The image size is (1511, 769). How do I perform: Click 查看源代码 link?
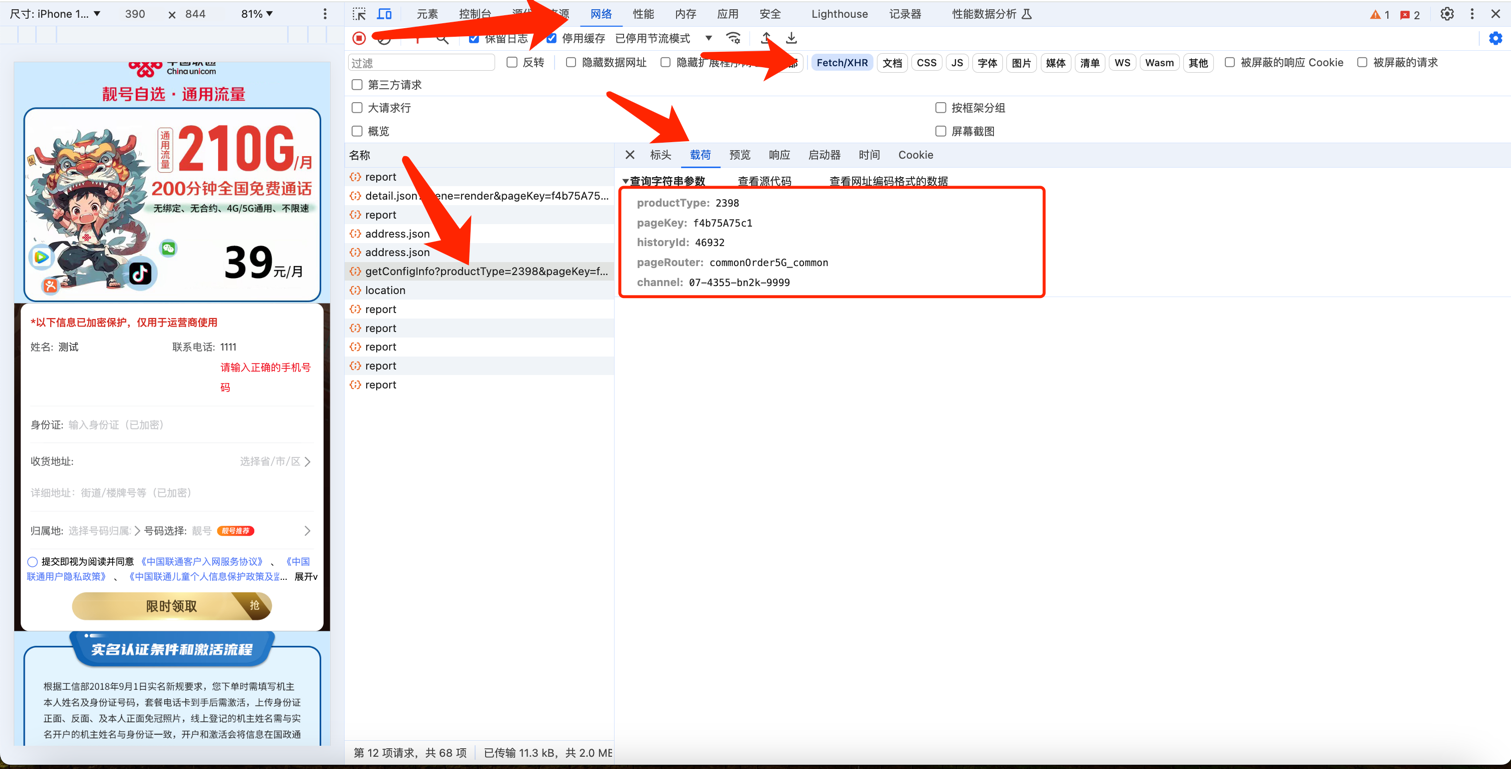pos(764,182)
